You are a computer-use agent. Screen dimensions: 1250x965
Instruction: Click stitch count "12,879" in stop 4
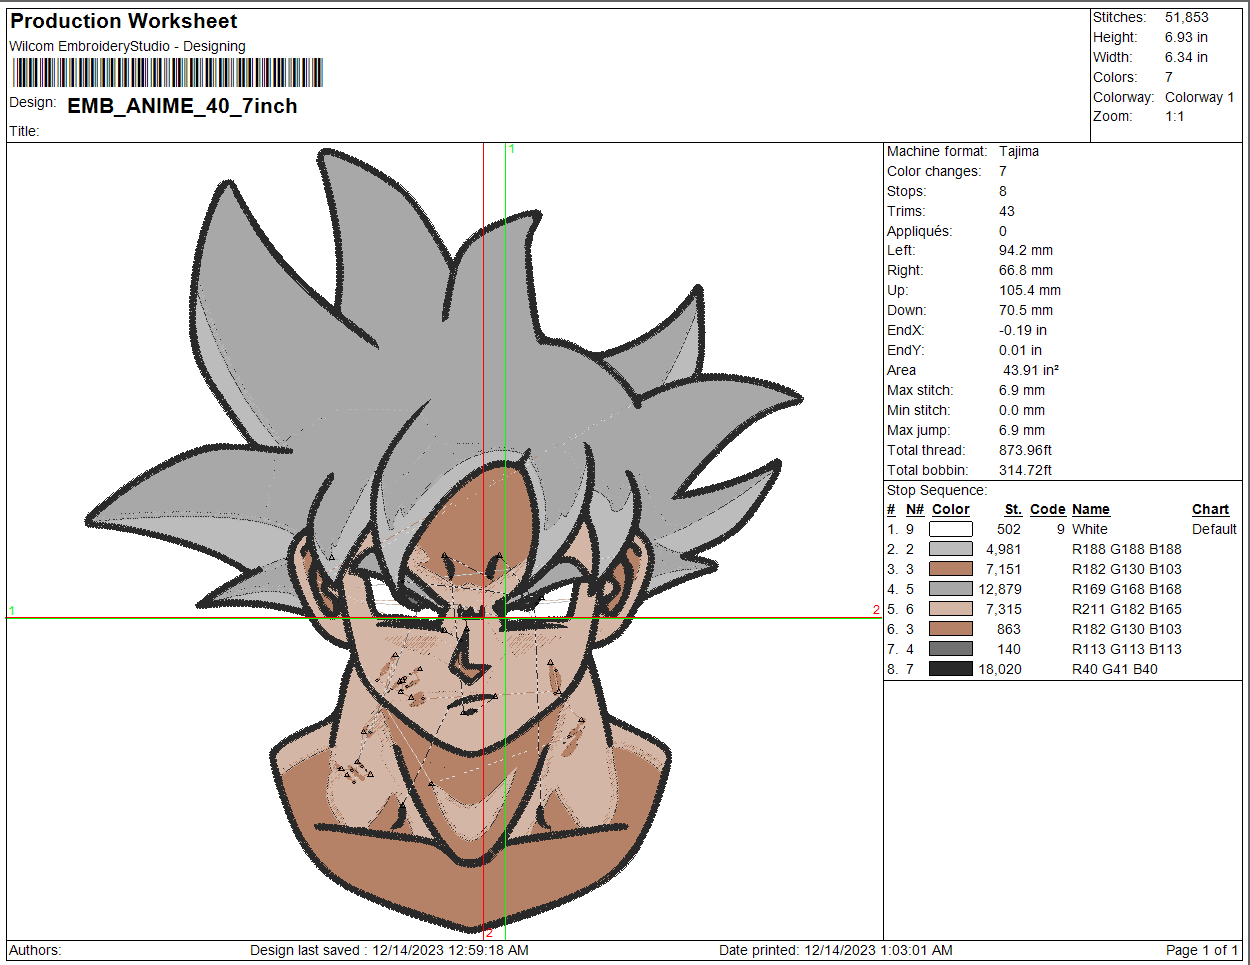click(x=1000, y=589)
